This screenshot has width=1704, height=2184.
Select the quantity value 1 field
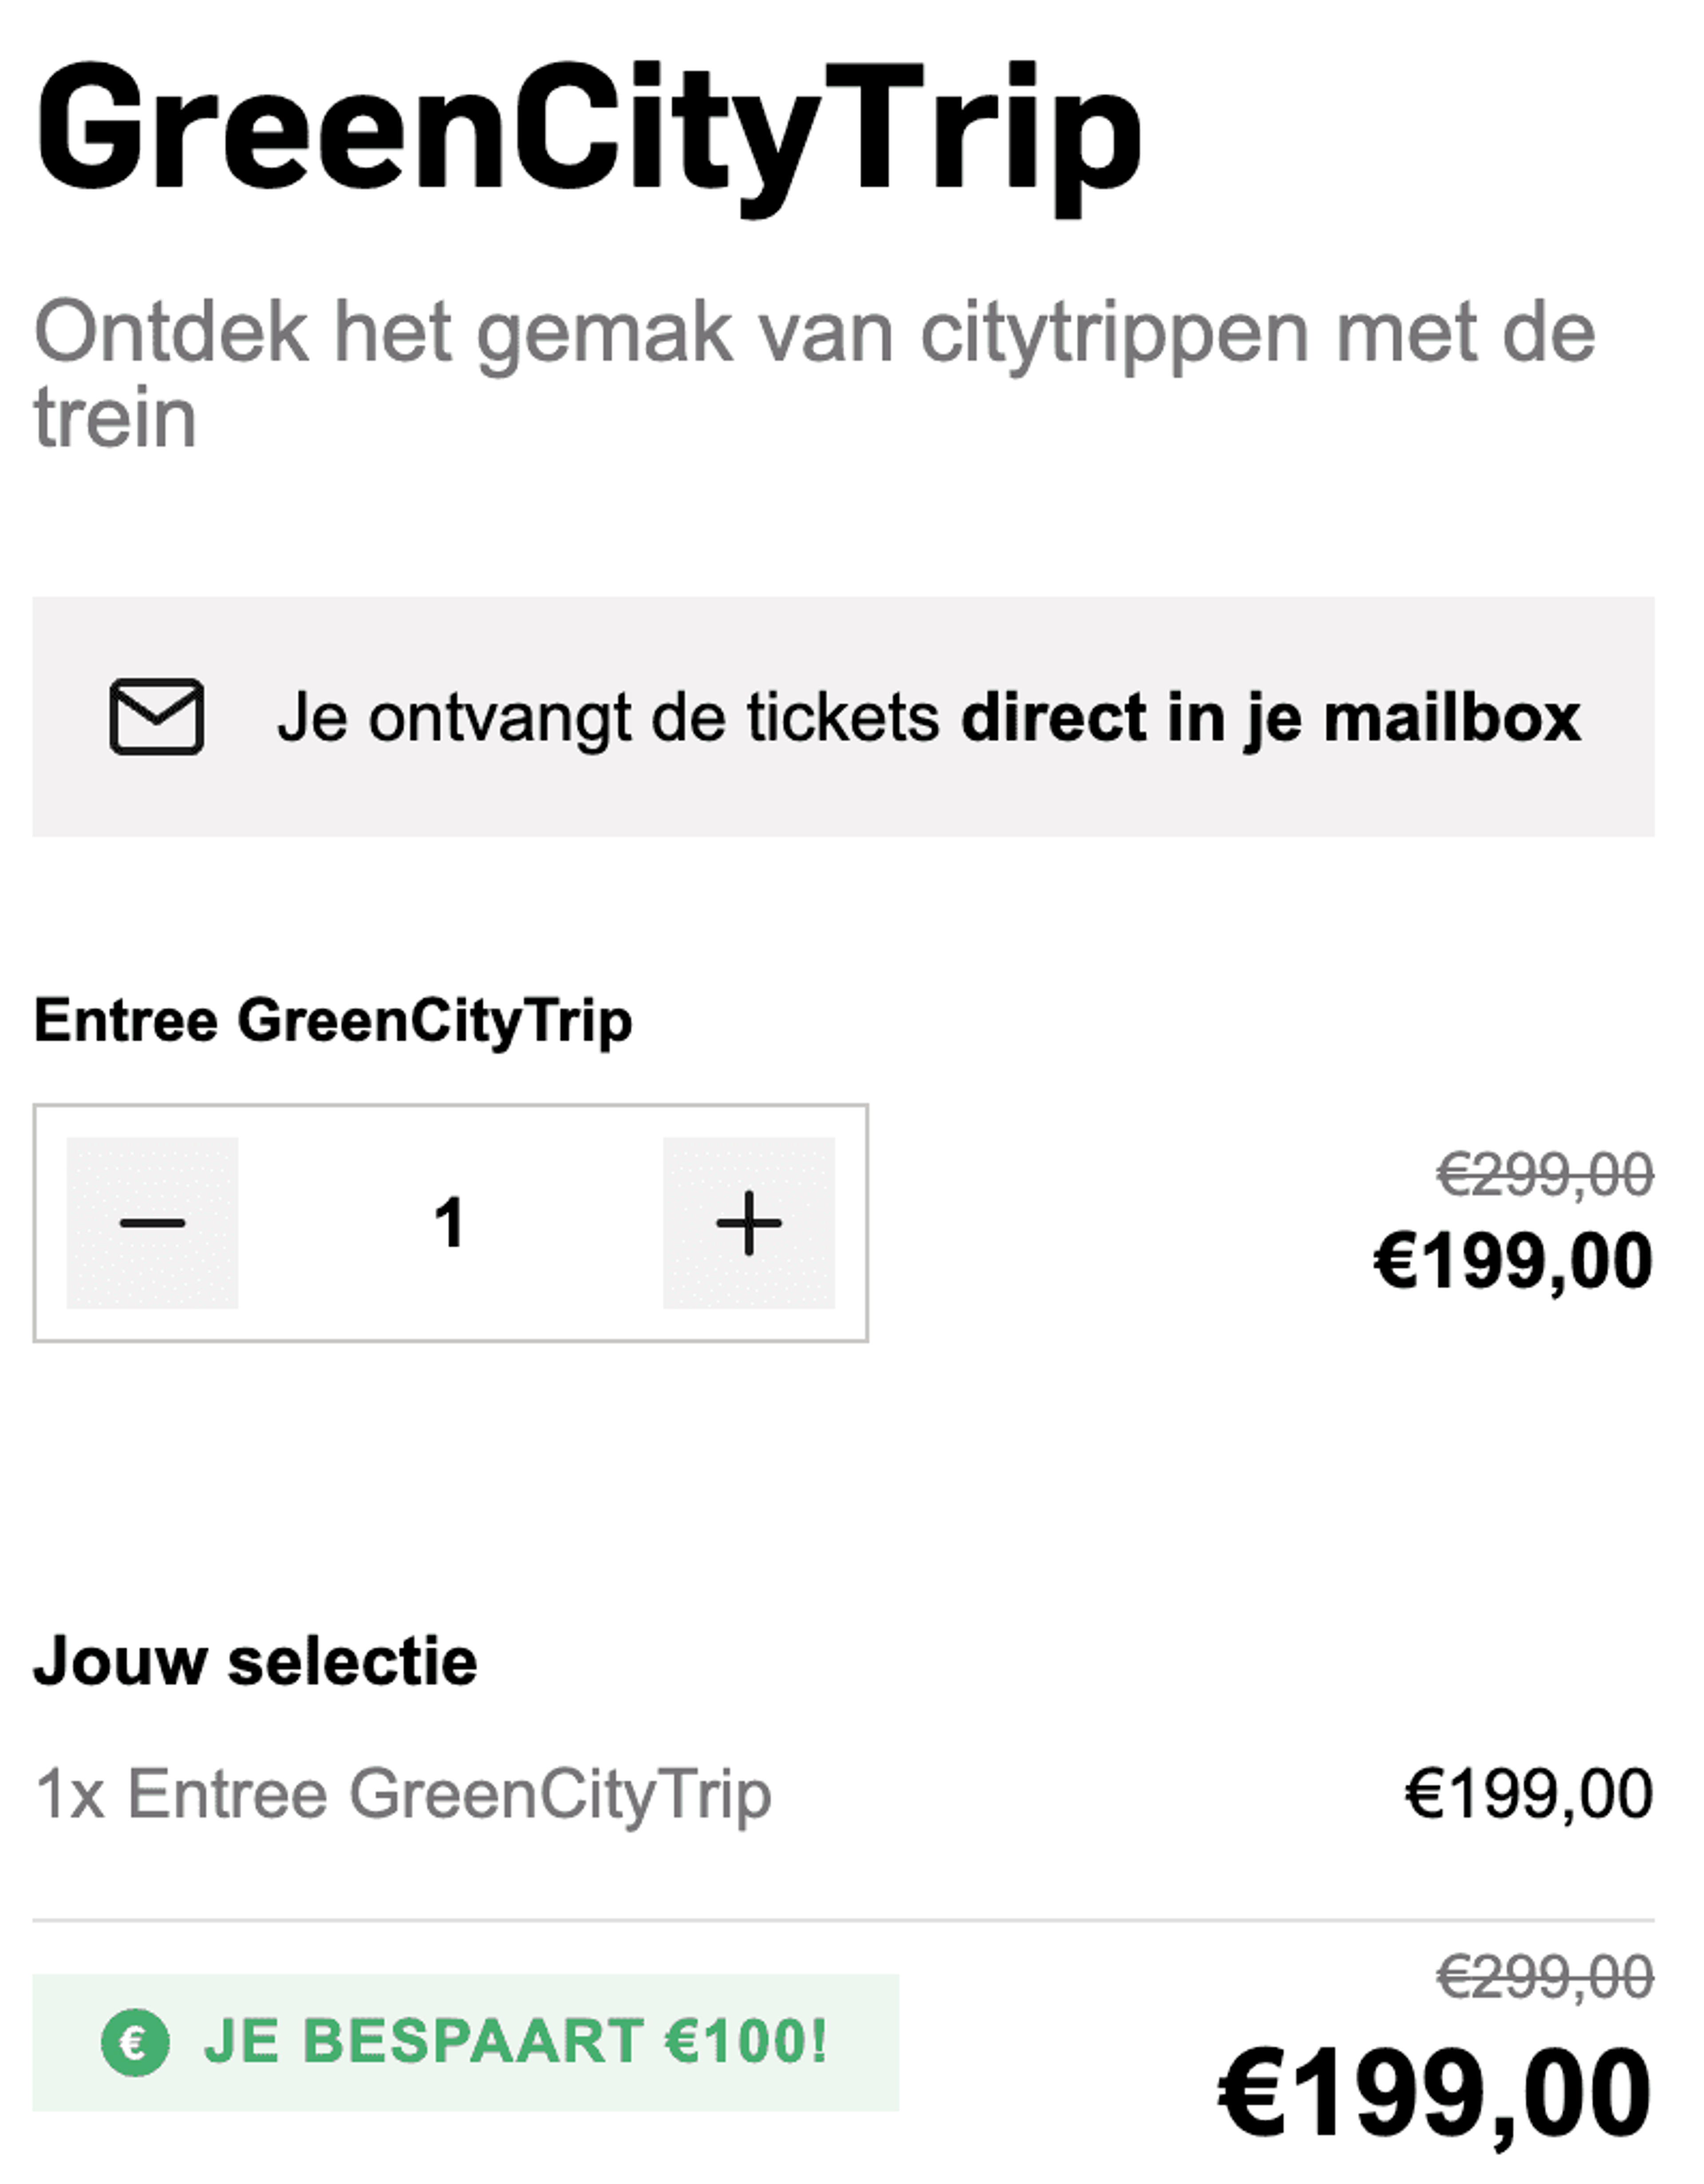click(450, 1222)
